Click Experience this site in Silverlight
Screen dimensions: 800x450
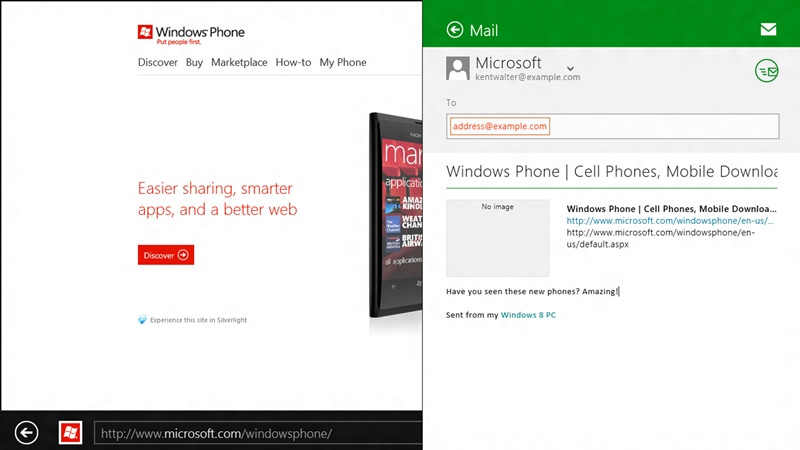click(198, 320)
